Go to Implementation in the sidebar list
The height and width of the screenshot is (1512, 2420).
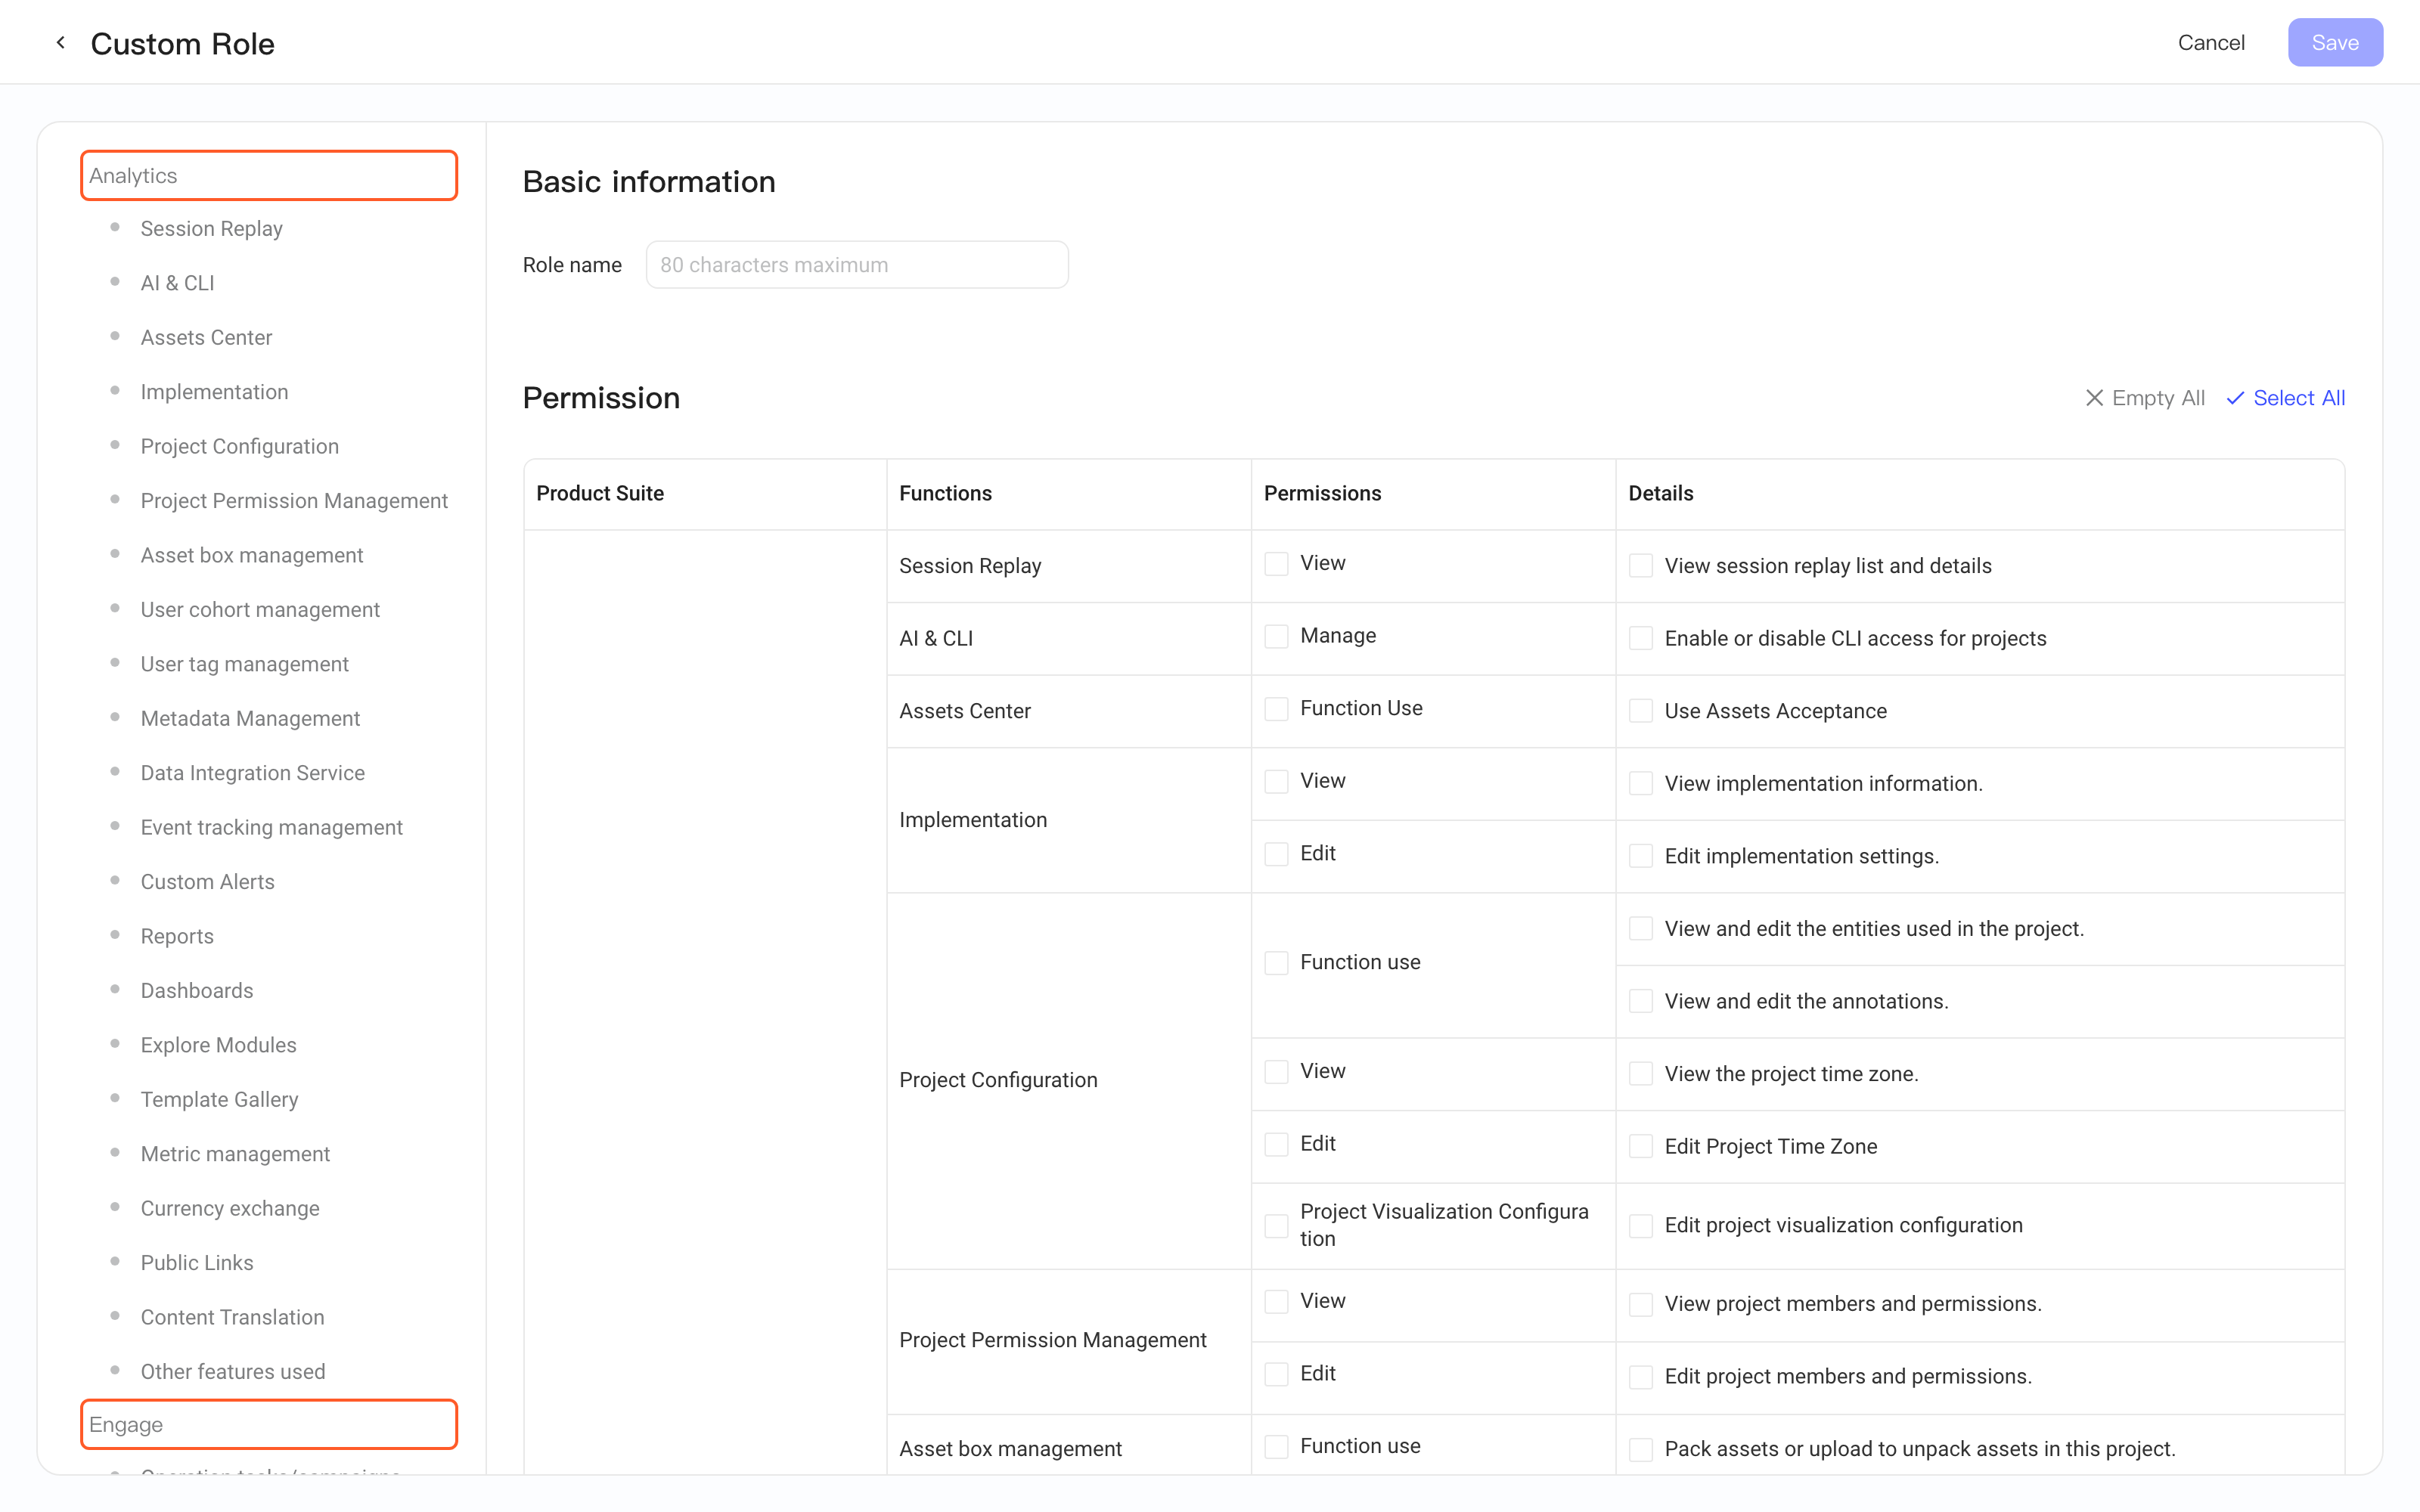coord(214,392)
